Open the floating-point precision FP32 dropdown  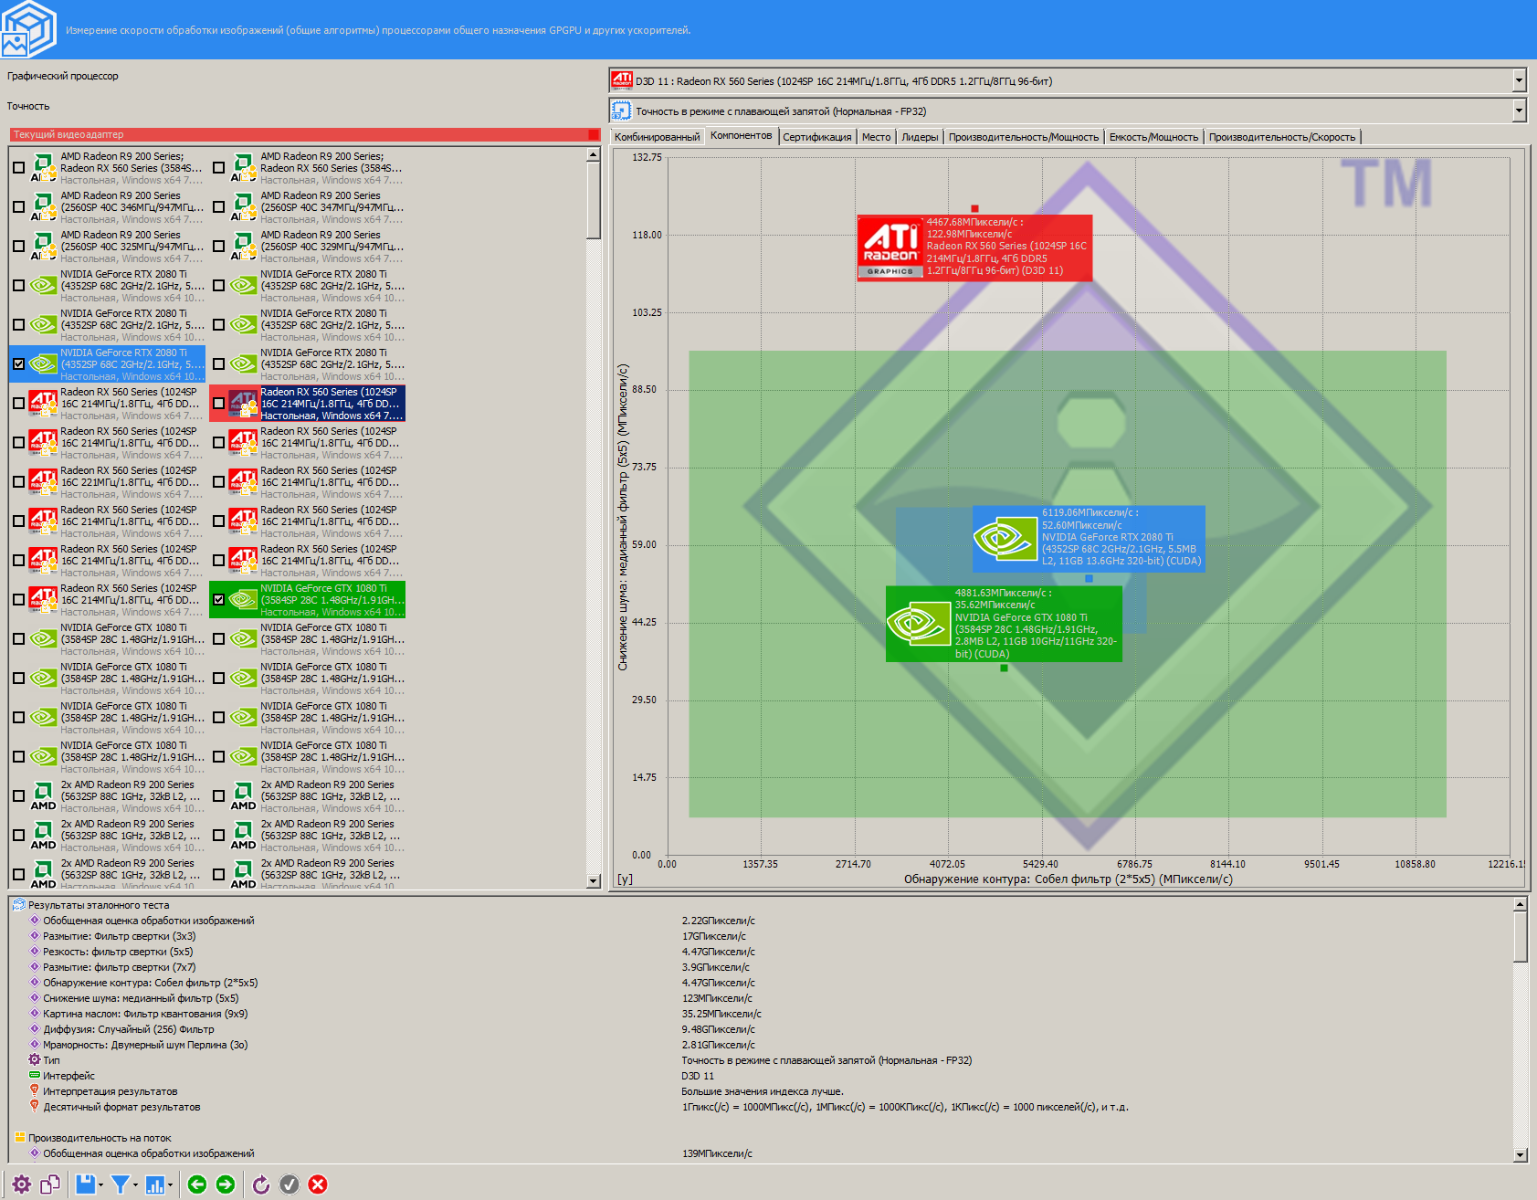[1518, 111]
